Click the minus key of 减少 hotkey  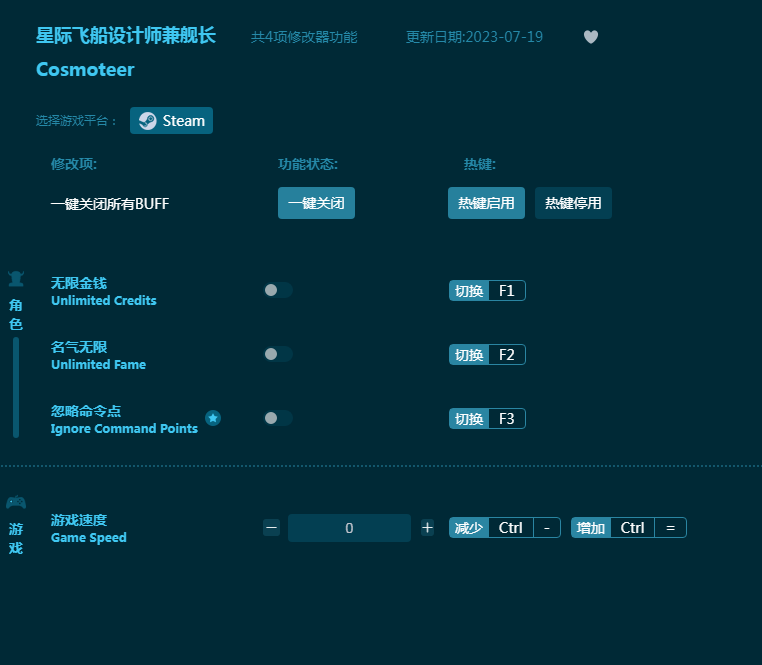coord(547,527)
